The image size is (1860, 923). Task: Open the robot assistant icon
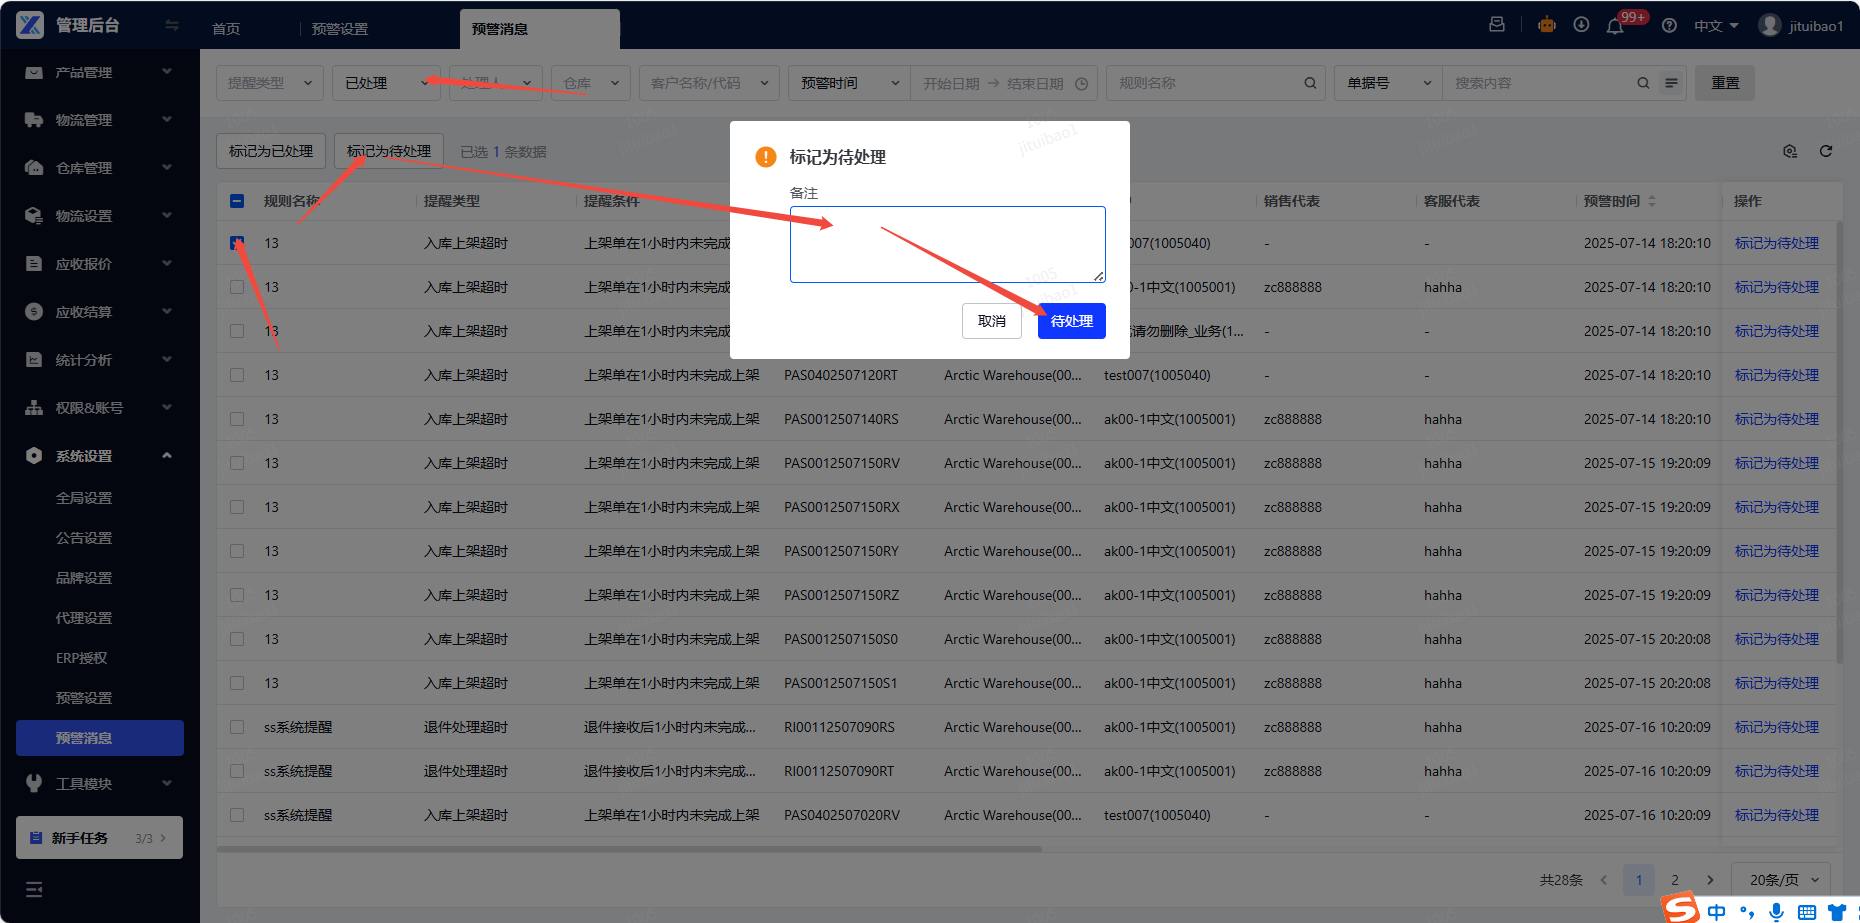pos(1547,25)
